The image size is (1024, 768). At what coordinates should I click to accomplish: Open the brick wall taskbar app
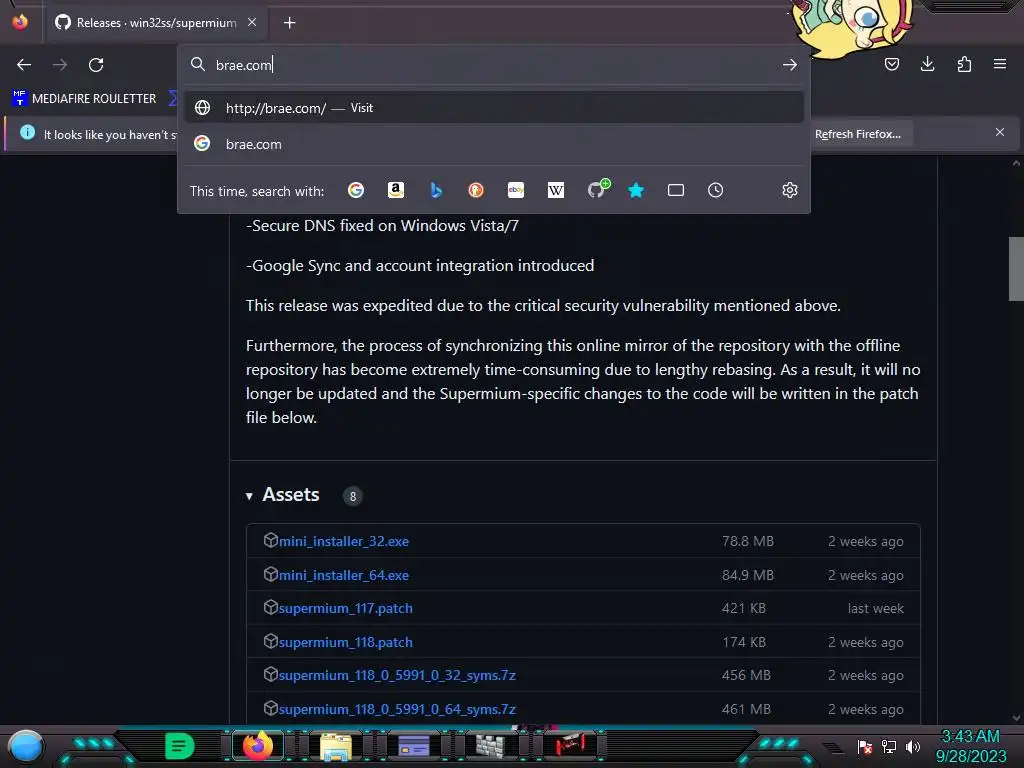[490, 746]
